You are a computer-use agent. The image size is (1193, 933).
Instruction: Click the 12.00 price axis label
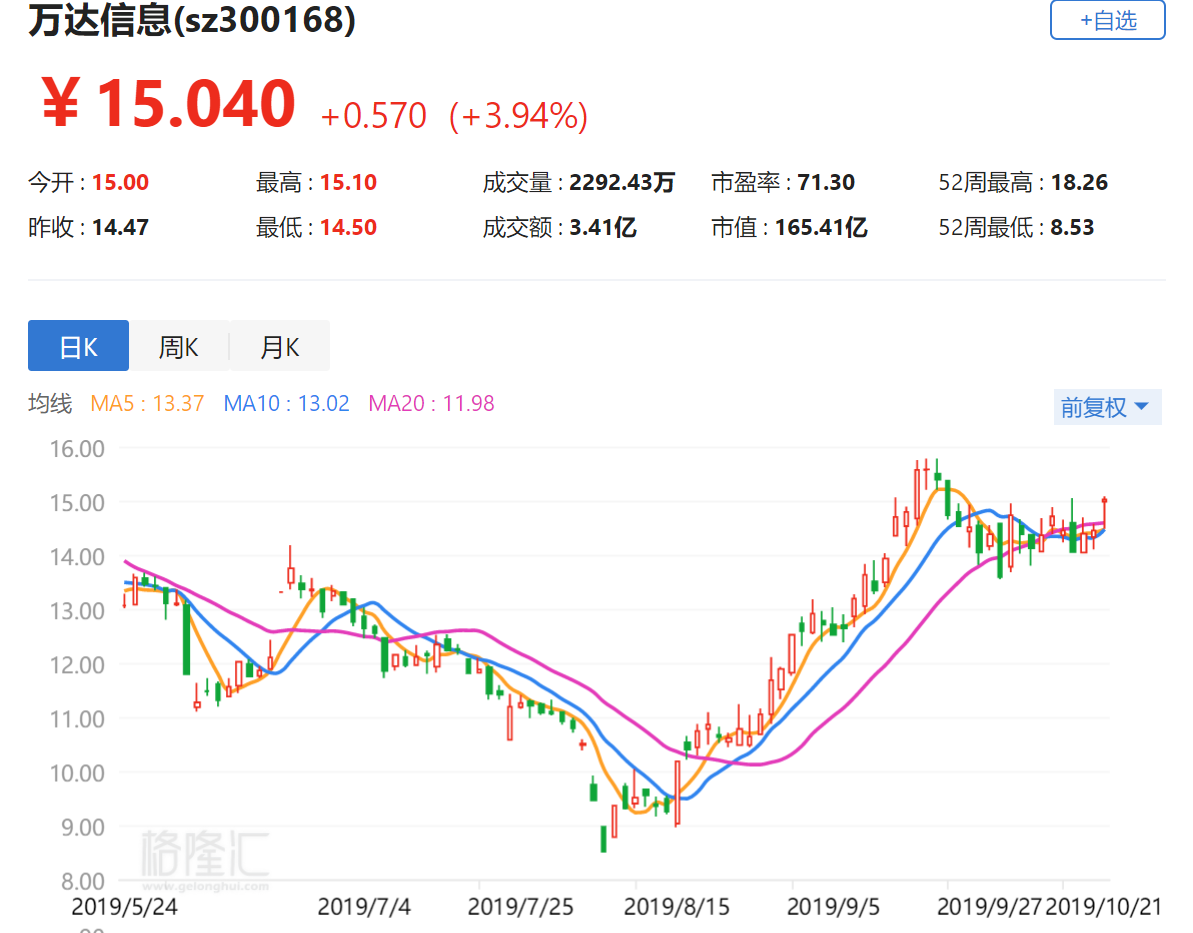[78, 665]
